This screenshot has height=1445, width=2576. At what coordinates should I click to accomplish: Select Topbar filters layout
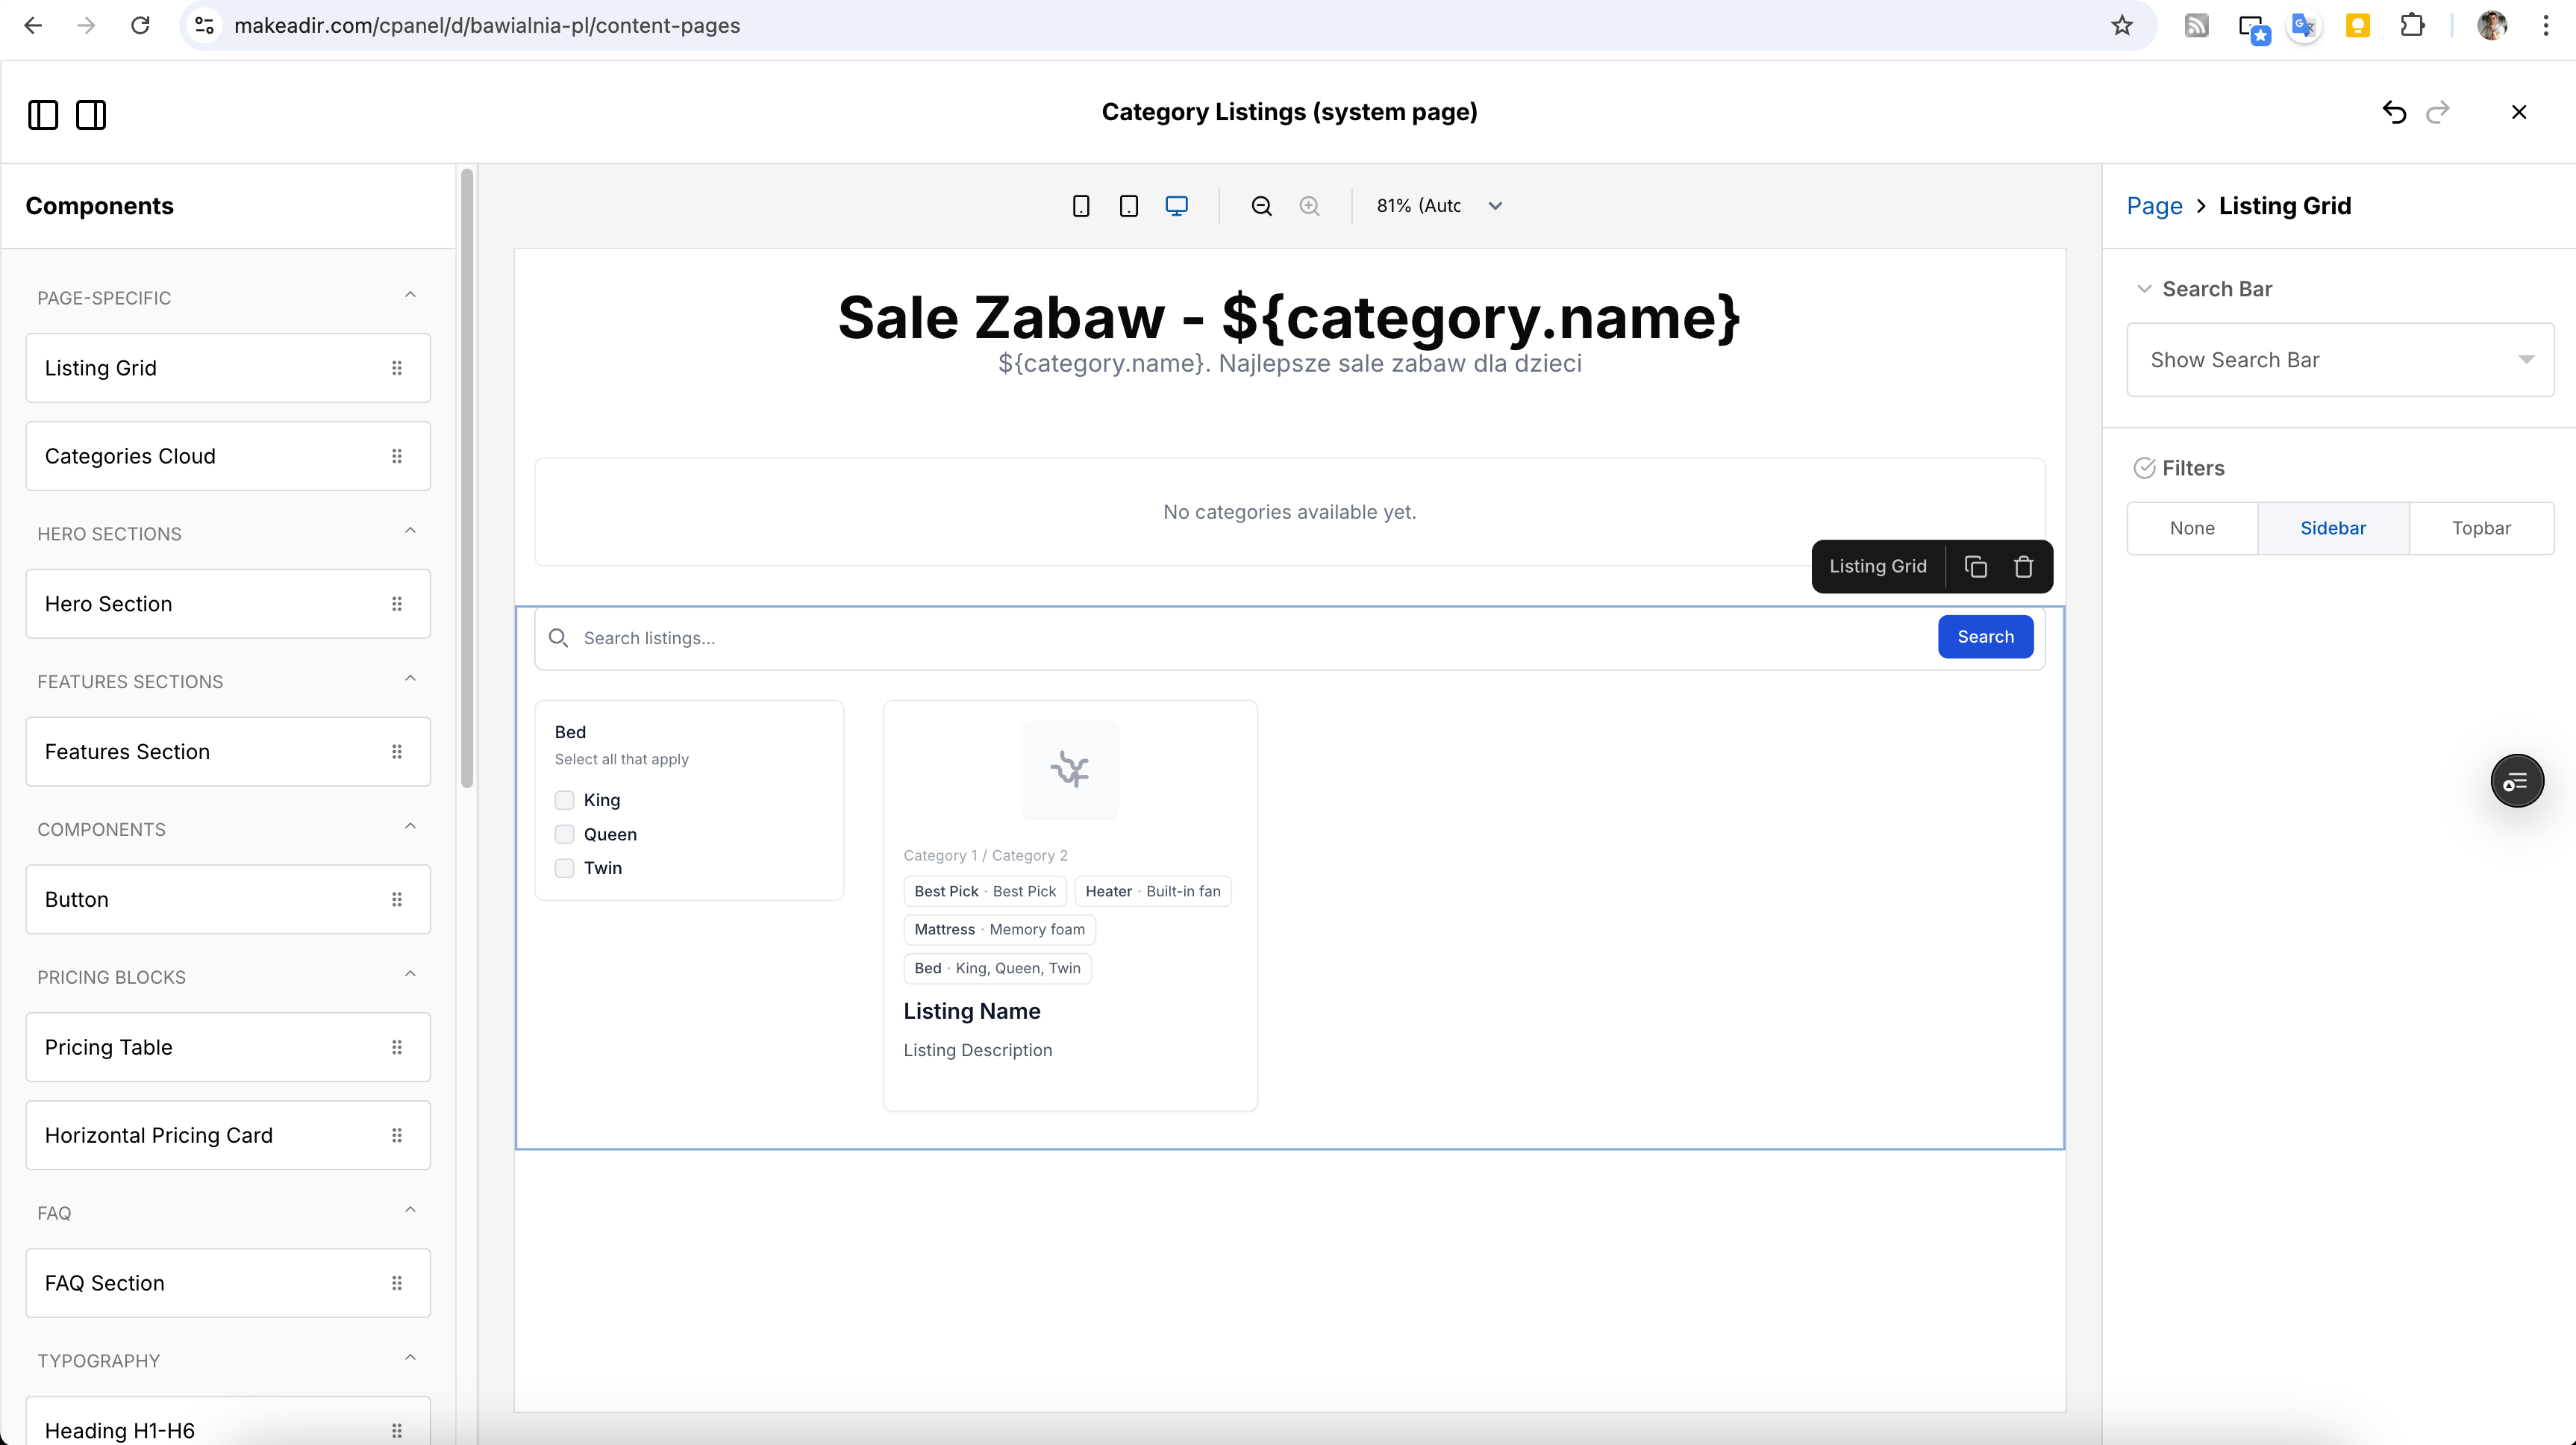2480,528
